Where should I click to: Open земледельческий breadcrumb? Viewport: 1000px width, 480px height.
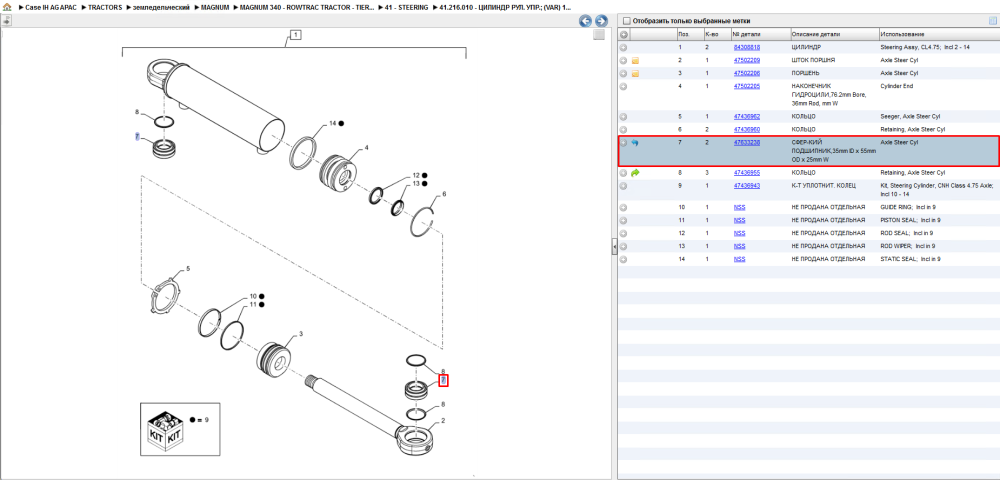pos(160,7)
